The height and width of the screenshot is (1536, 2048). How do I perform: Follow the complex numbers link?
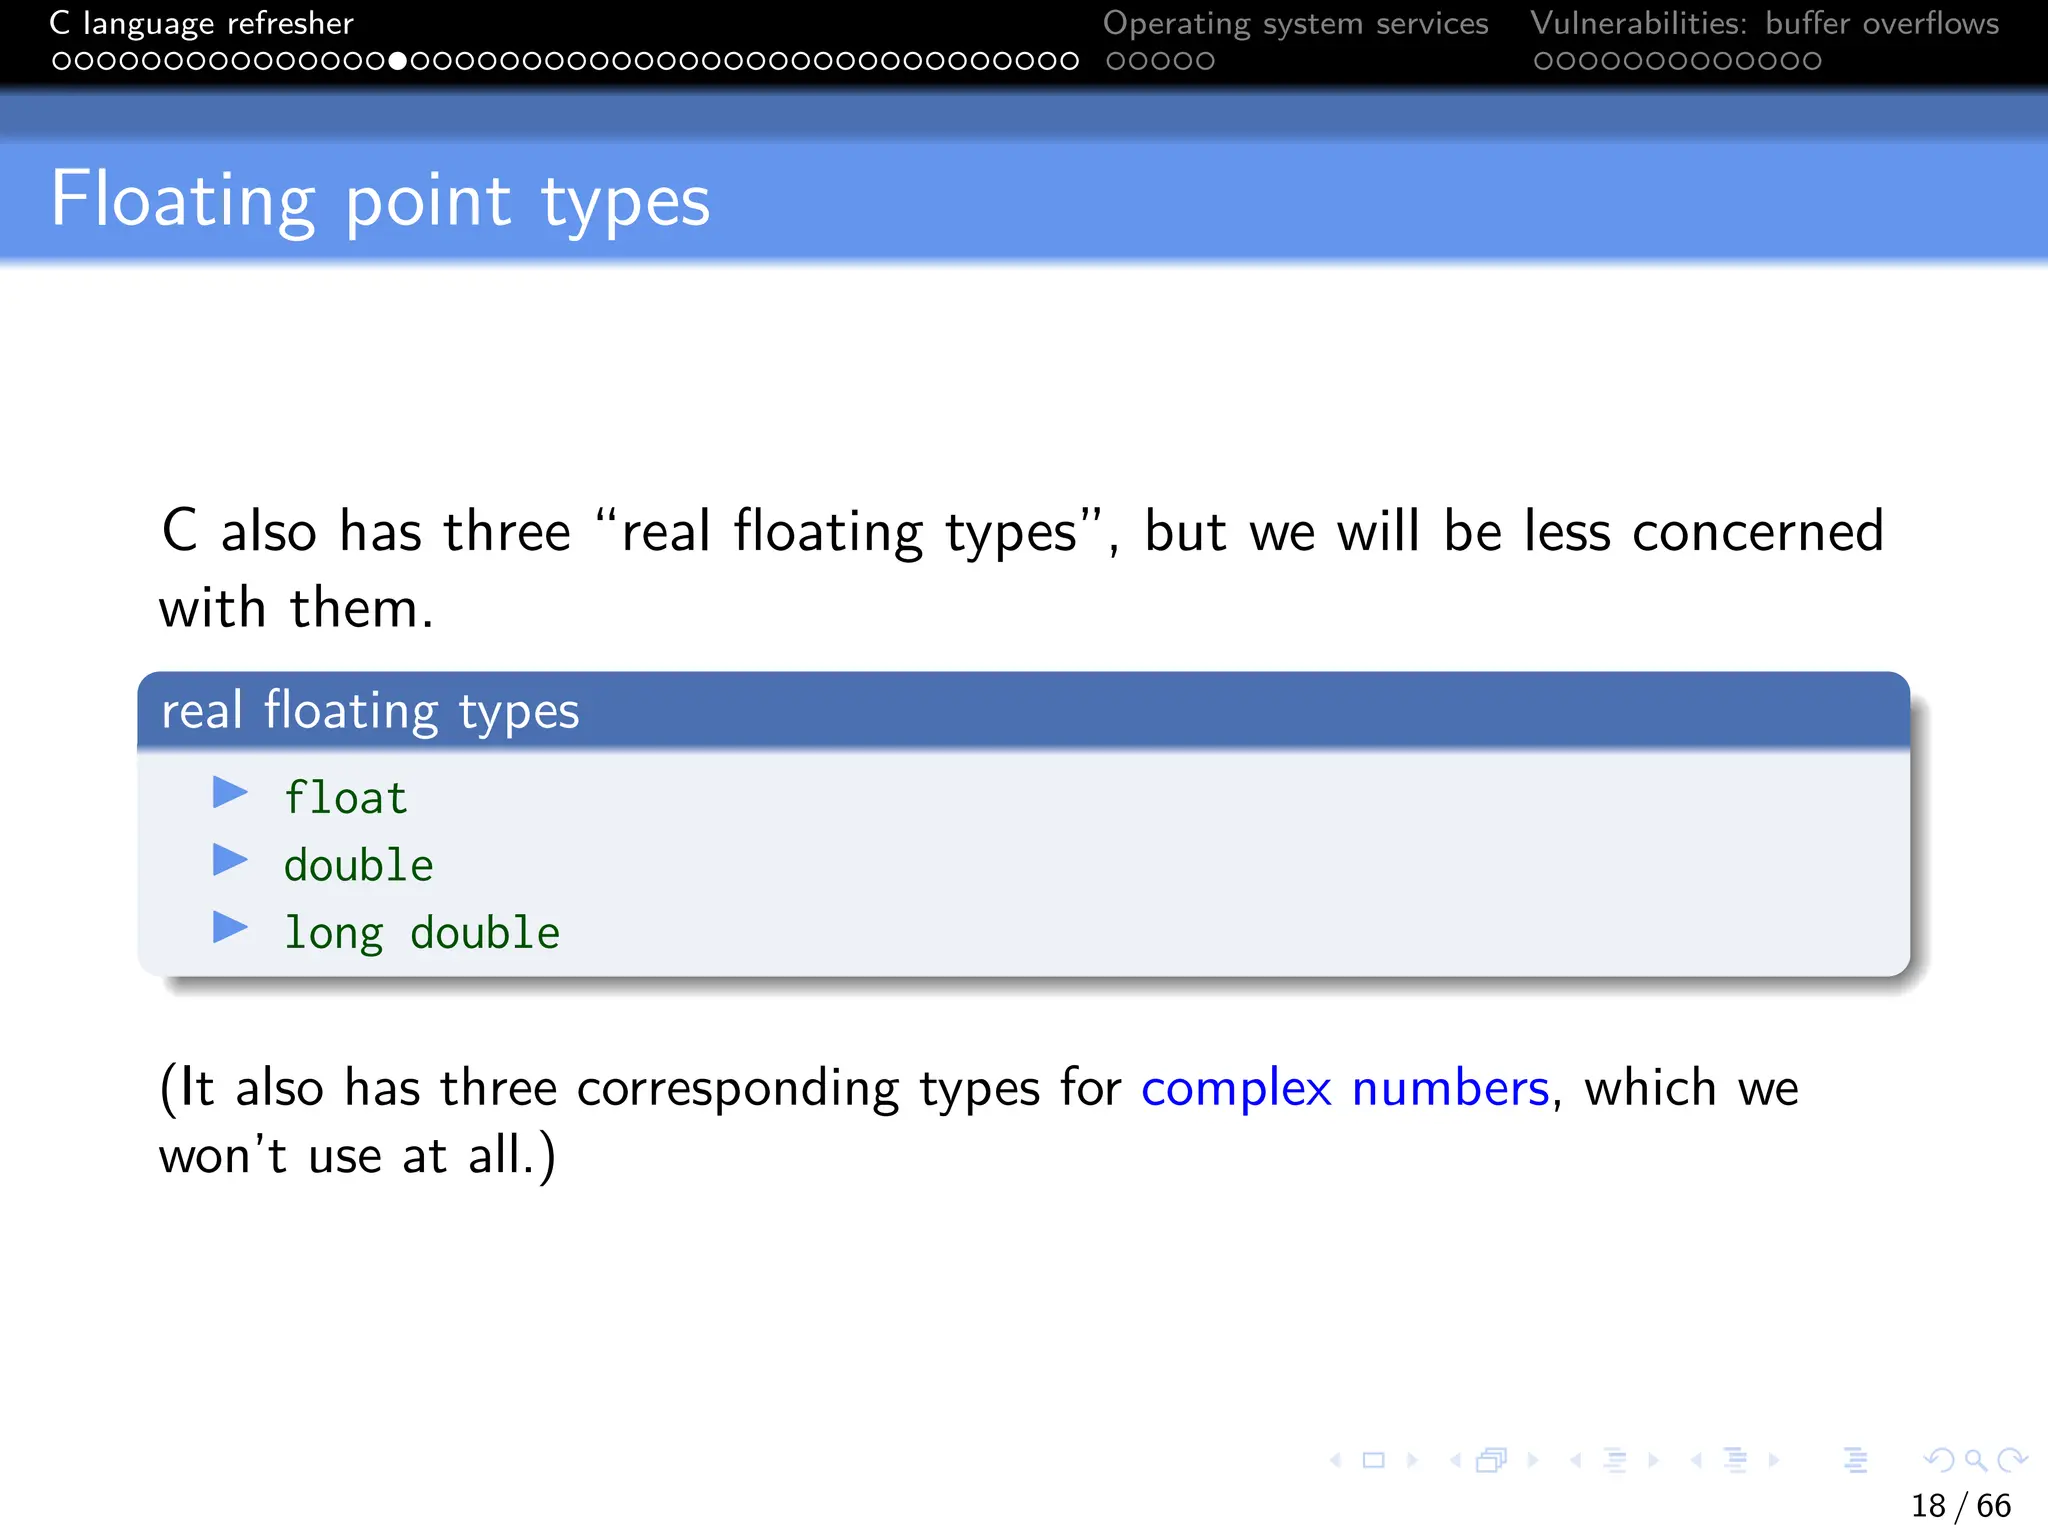click(1345, 1088)
